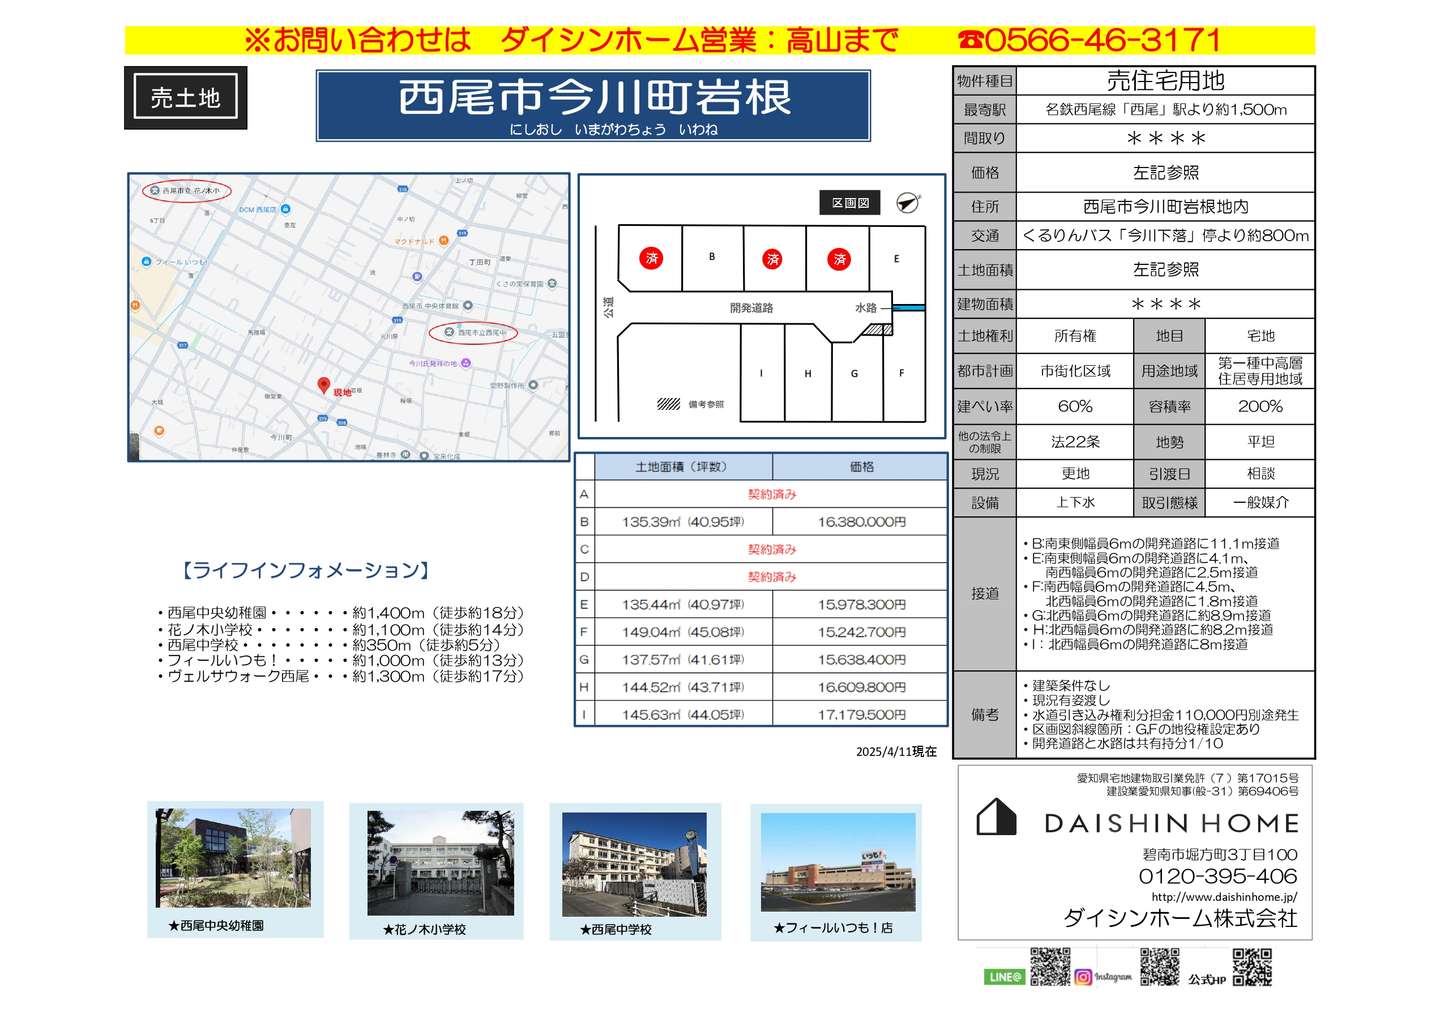Click the 西尾市今川町岩根地内 address cell
Viewport: 1440px width, 1018px height.
1165,207
